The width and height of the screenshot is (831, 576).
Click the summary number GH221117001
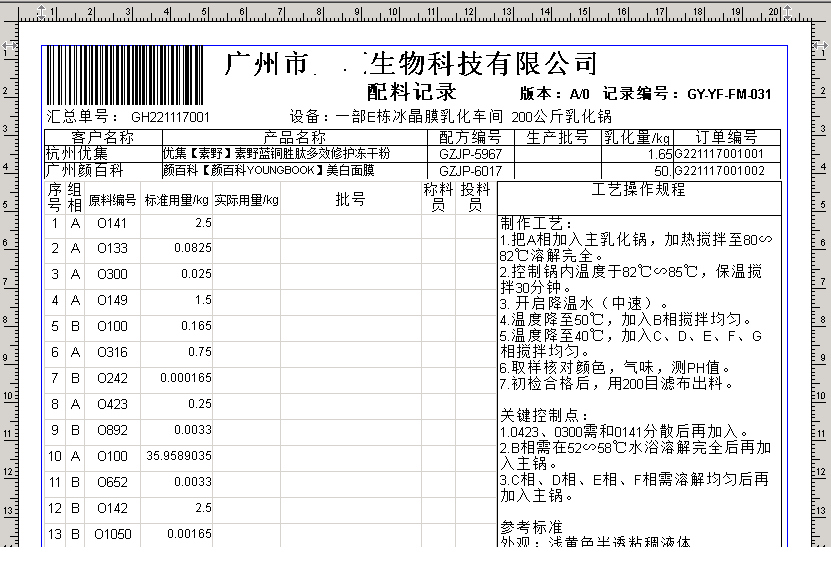170,117
